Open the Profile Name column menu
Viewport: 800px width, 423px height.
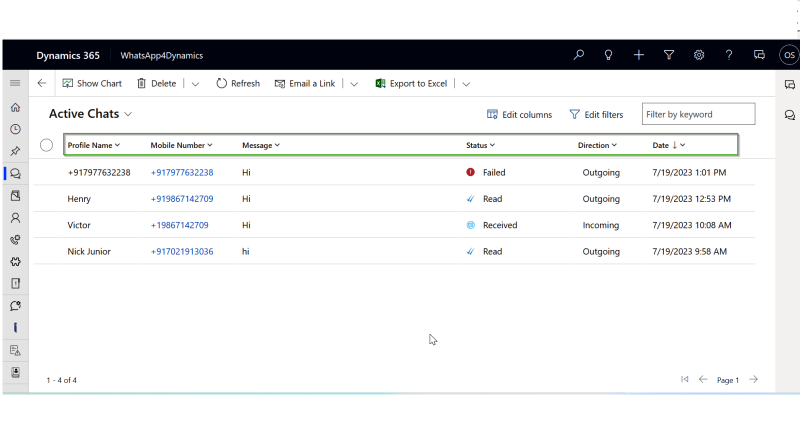click(93, 145)
